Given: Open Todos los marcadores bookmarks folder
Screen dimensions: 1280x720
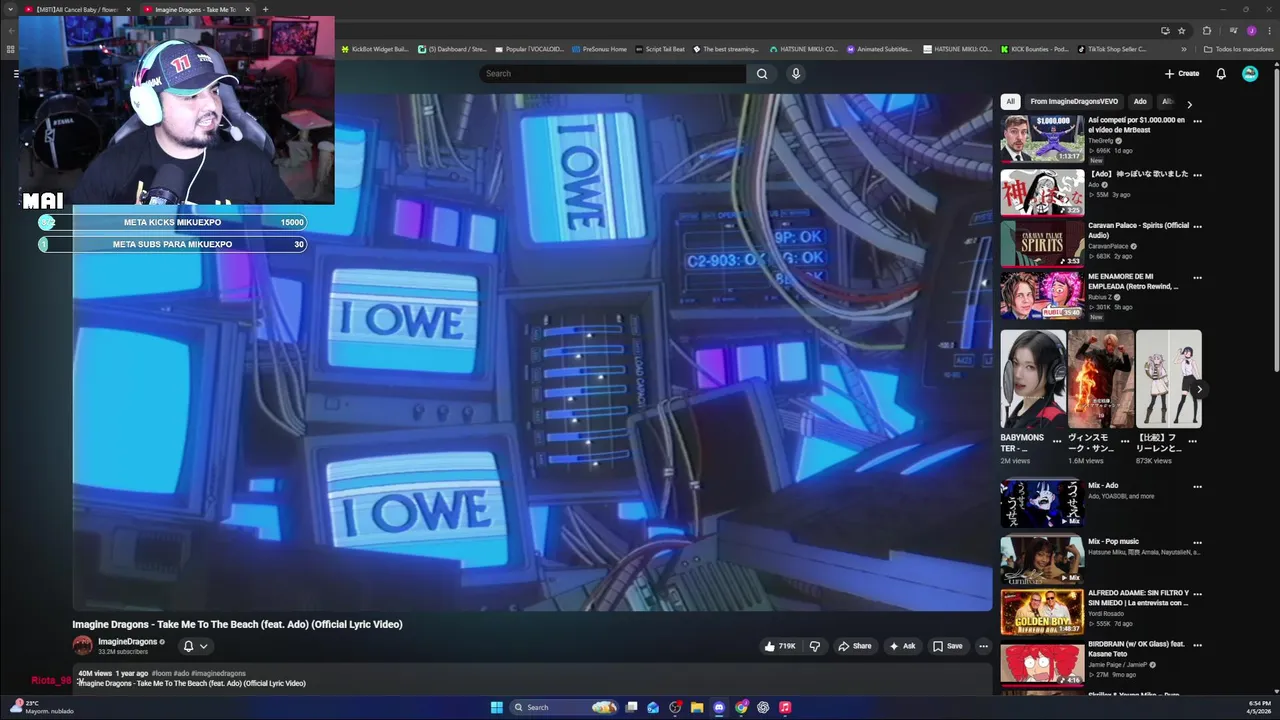Looking at the screenshot, I should (1238, 49).
